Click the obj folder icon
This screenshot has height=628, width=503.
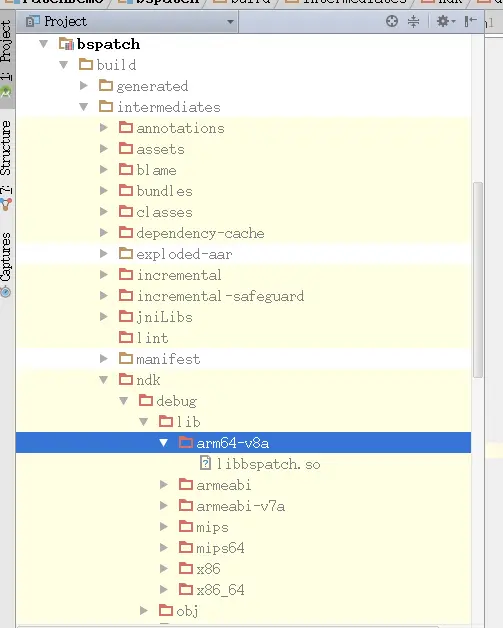pos(166,610)
